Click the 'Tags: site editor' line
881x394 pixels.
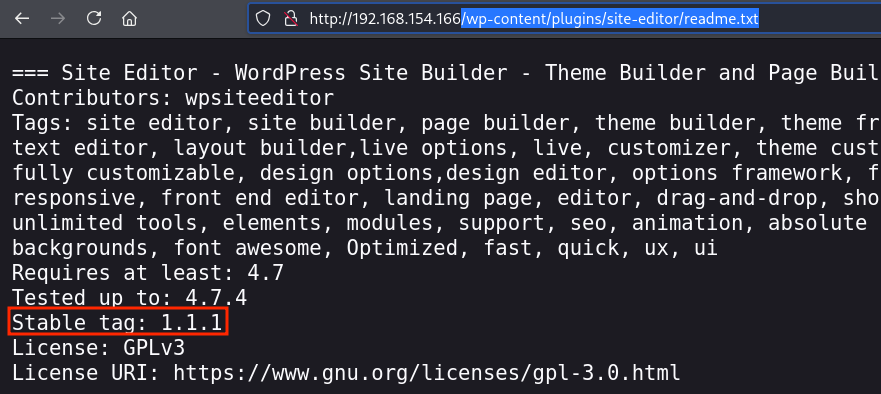[446, 123]
